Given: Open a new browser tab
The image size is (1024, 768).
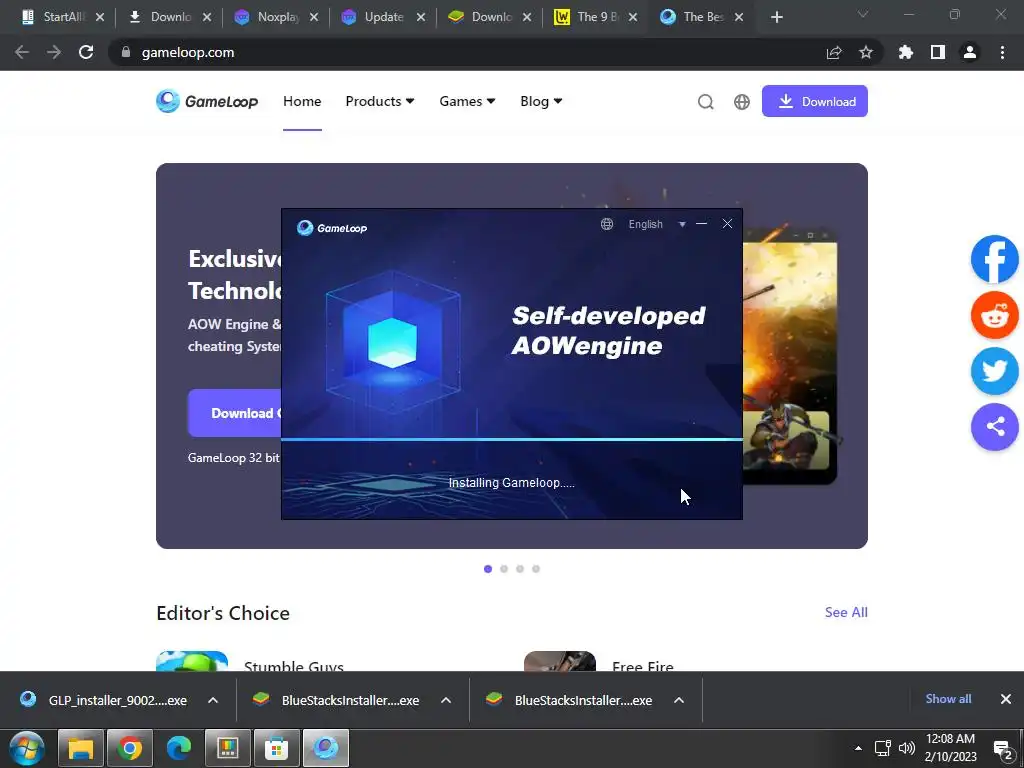Looking at the screenshot, I should point(776,17).
